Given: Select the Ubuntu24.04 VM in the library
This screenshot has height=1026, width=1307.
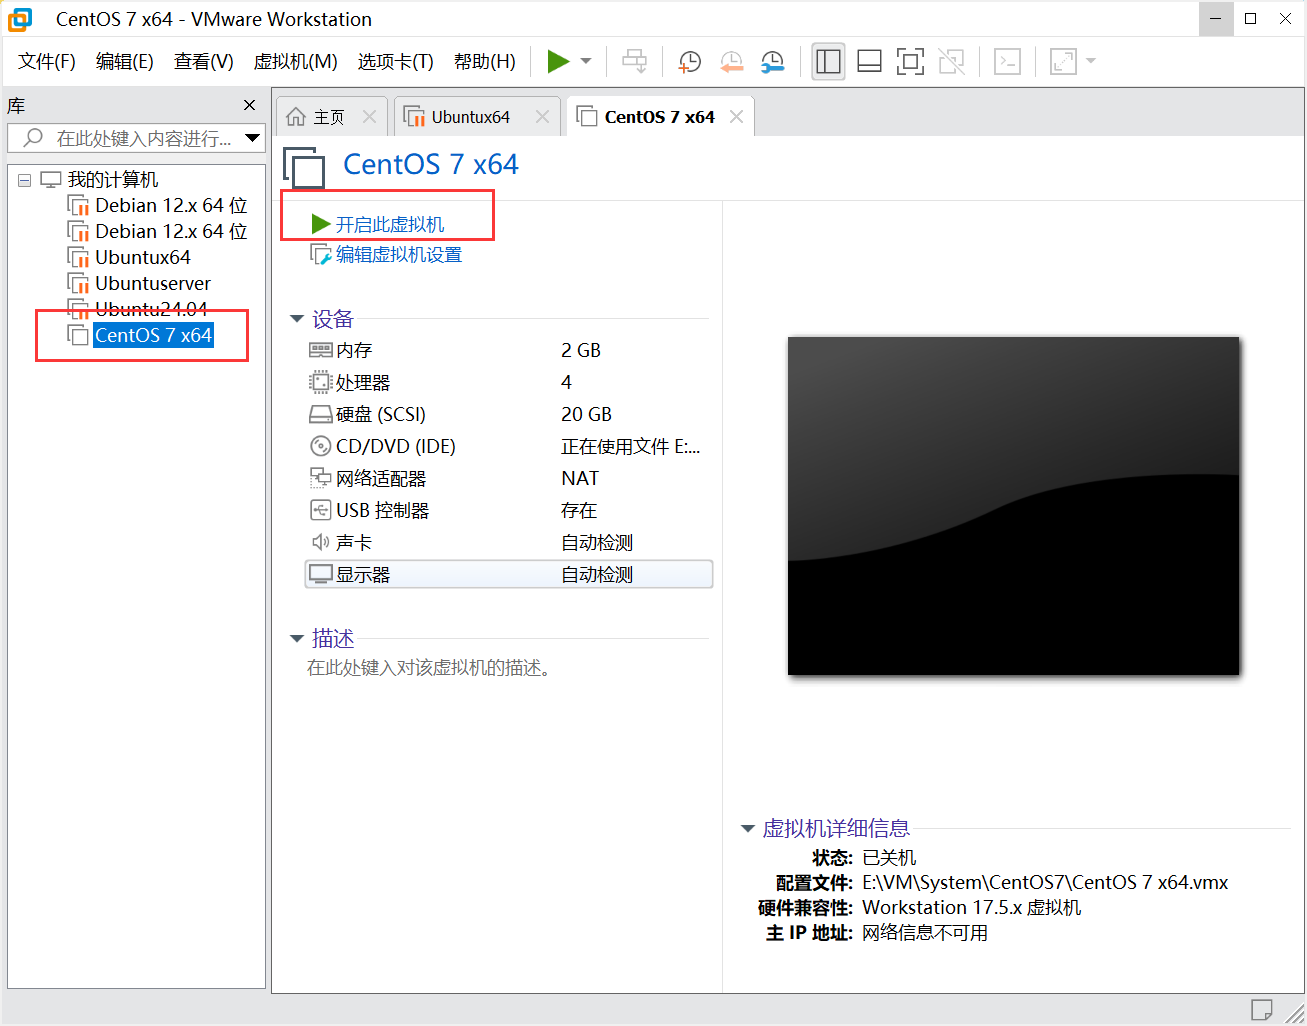Looking at the screenshot, I should click(151, 309).
